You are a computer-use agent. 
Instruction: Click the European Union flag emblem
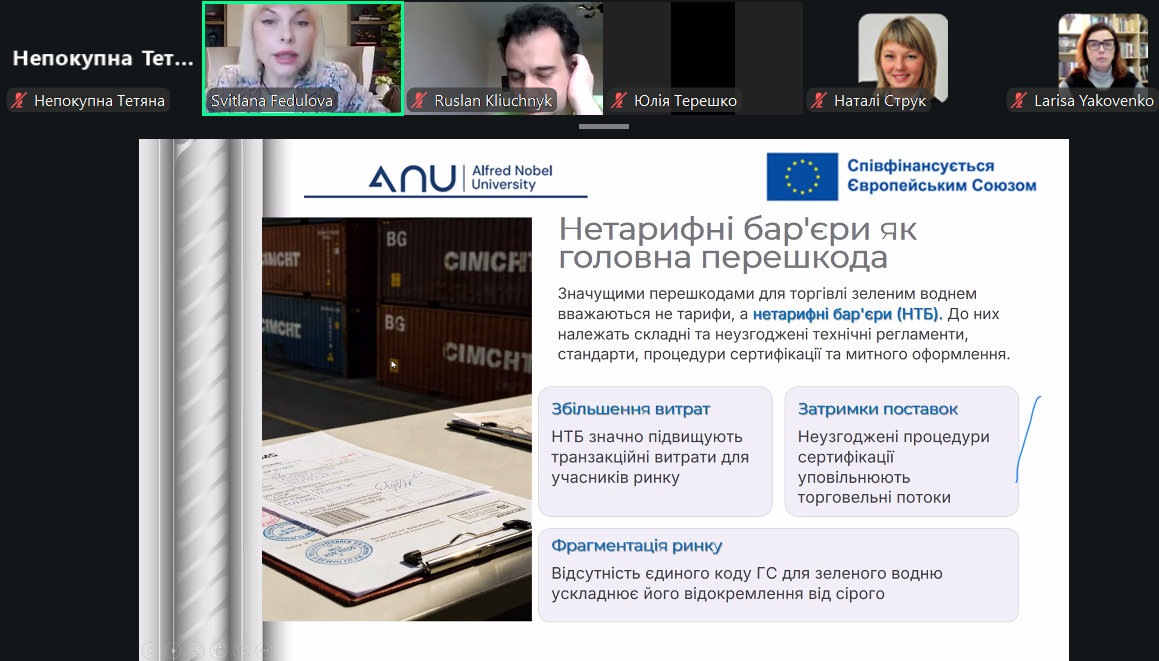coord(802,177)
